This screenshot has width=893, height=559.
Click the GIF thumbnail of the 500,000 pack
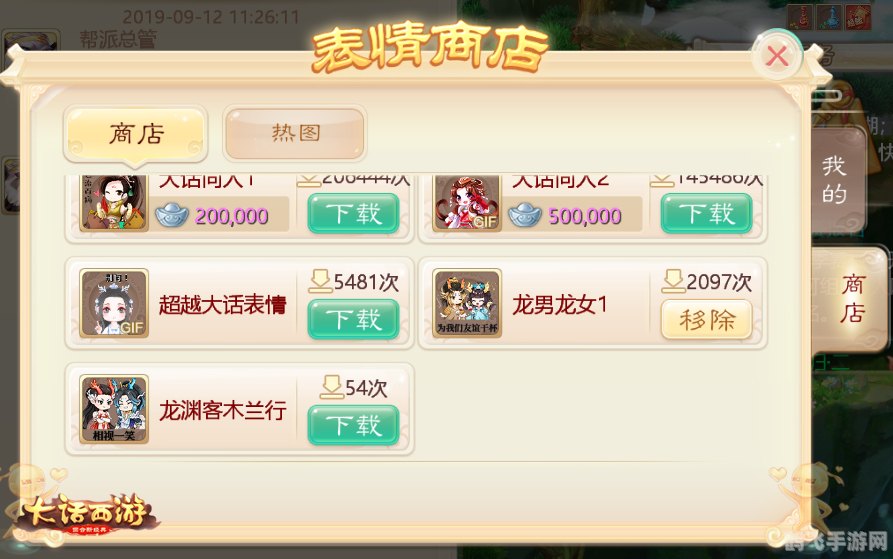[x=467, y=203]
